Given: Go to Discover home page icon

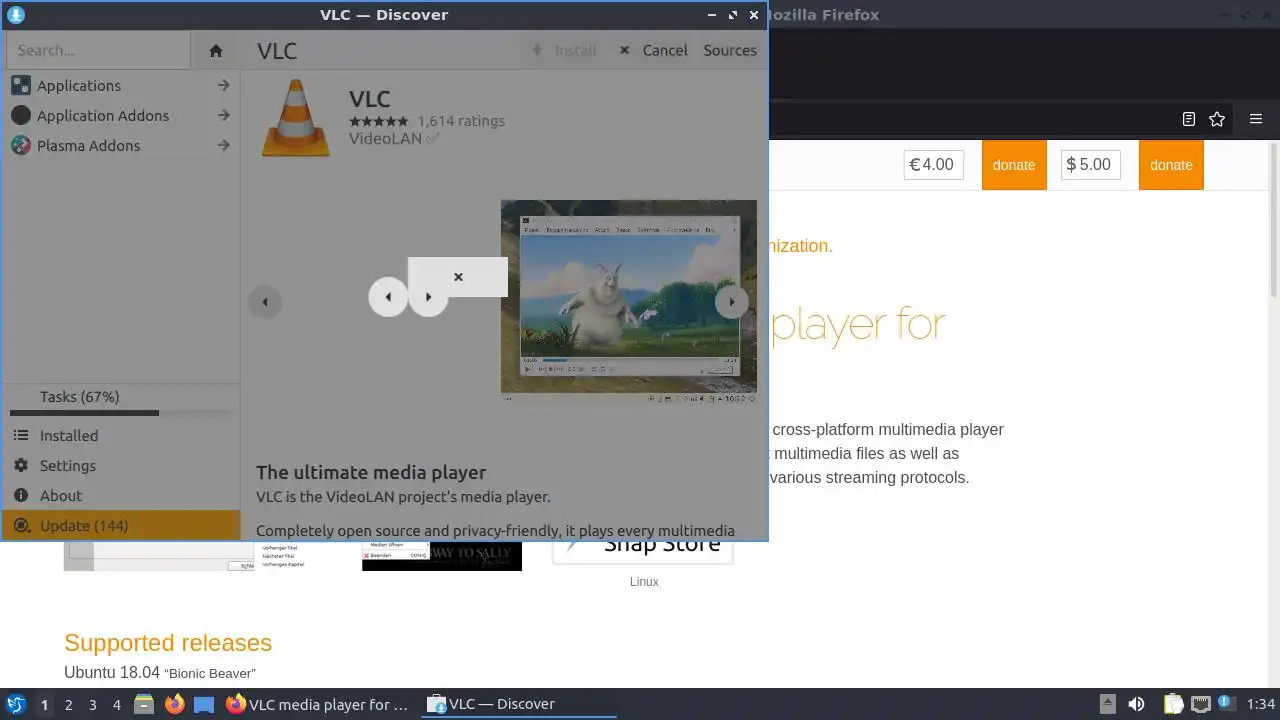Looking at the screenshot, I should (x=216, y=50).
